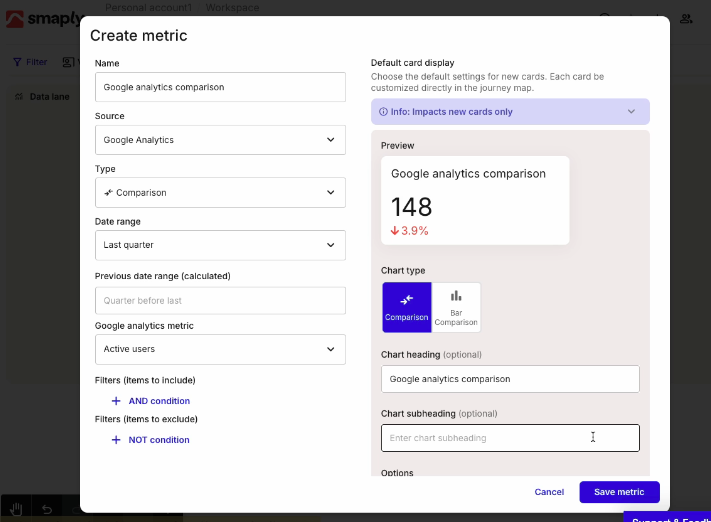Click the Name input field

click(x=220, y=87)
